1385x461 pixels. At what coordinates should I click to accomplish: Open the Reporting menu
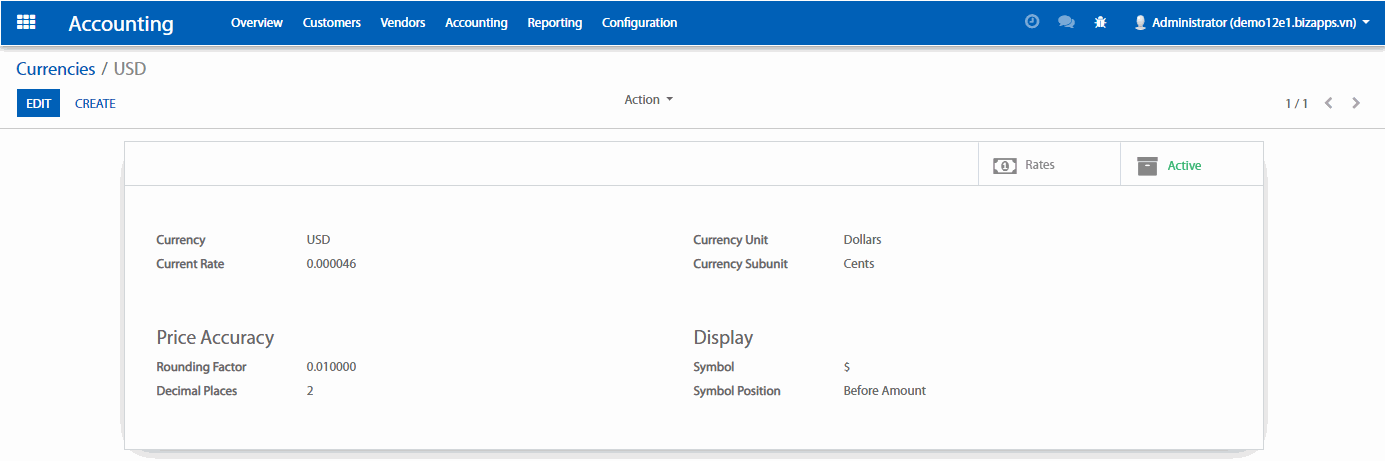pos(554,22)
